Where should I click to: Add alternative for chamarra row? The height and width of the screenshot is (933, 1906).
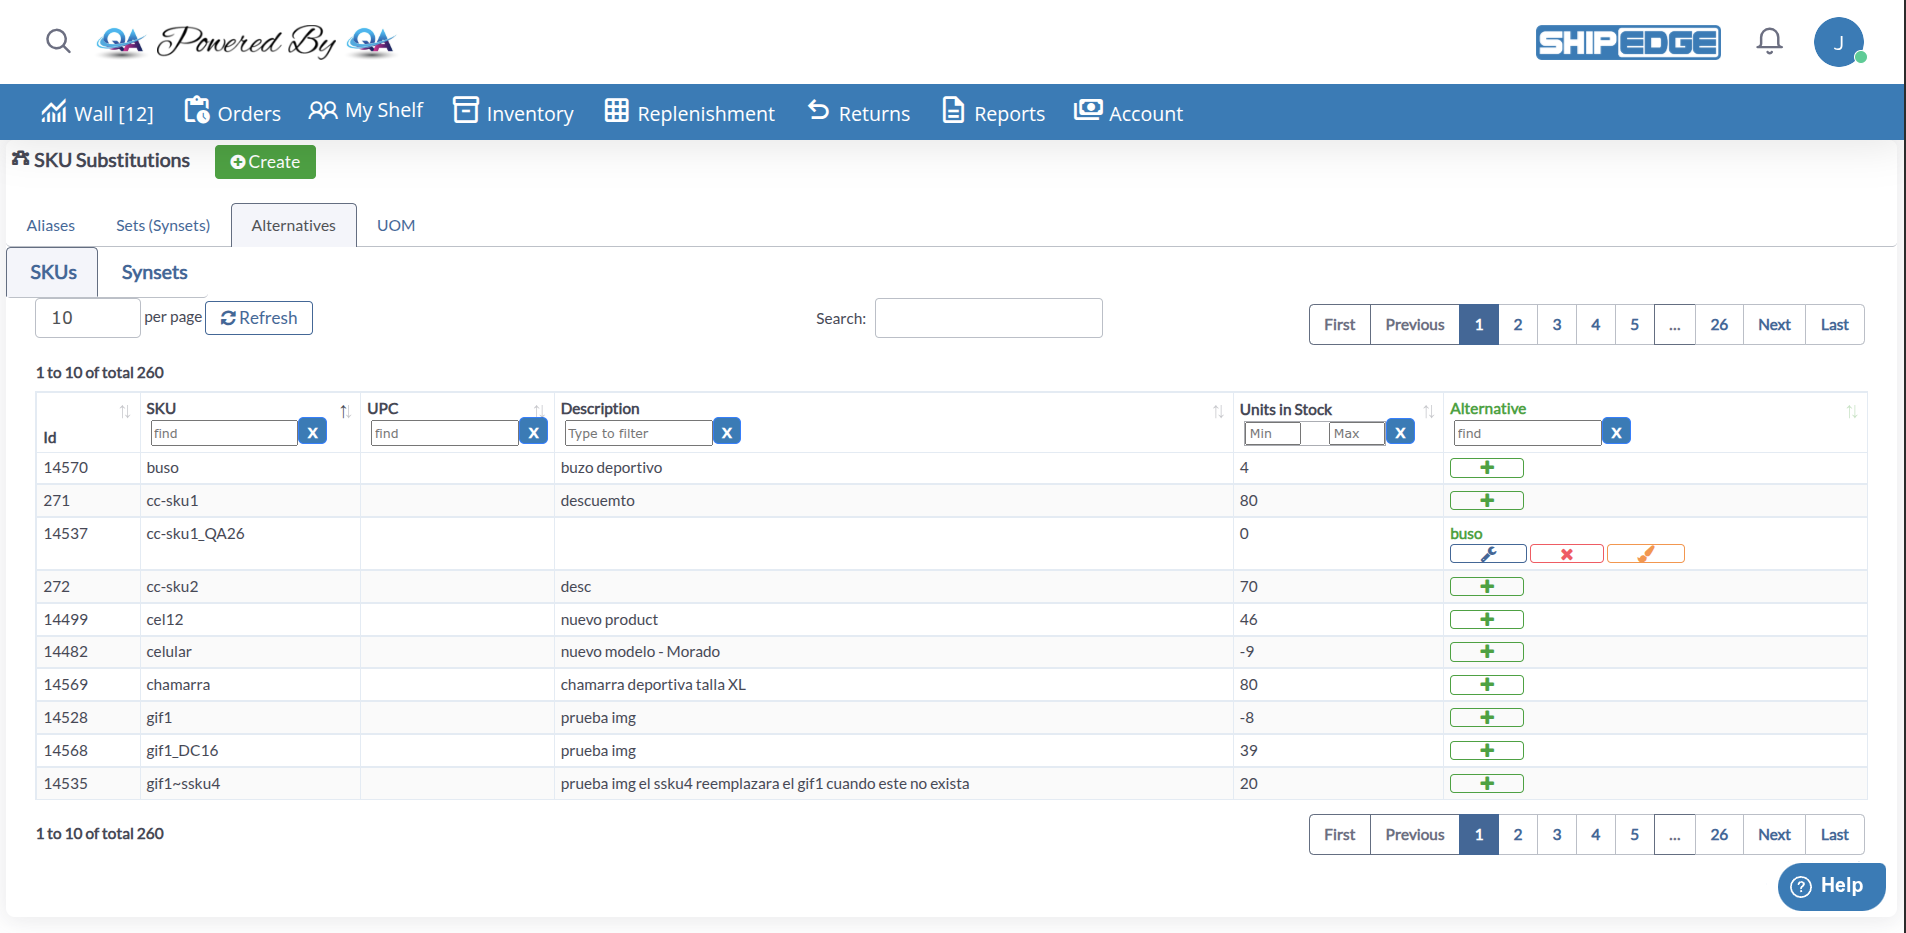(x=1486, y=685)
